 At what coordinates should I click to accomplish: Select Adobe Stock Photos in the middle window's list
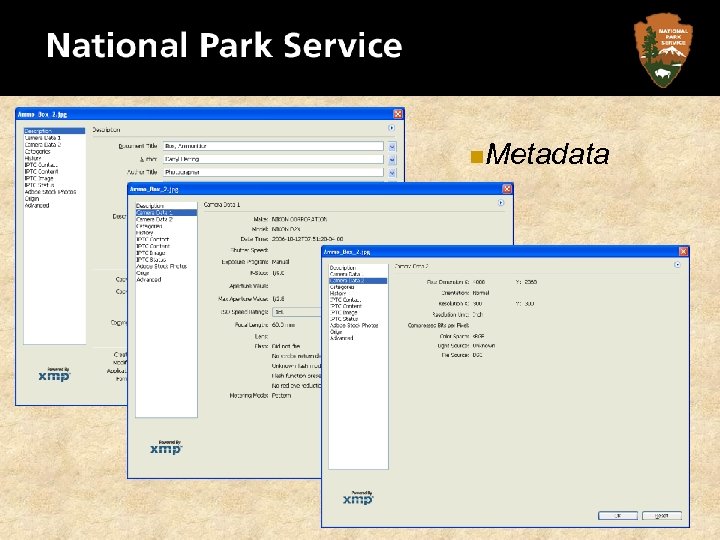(162, 266)
